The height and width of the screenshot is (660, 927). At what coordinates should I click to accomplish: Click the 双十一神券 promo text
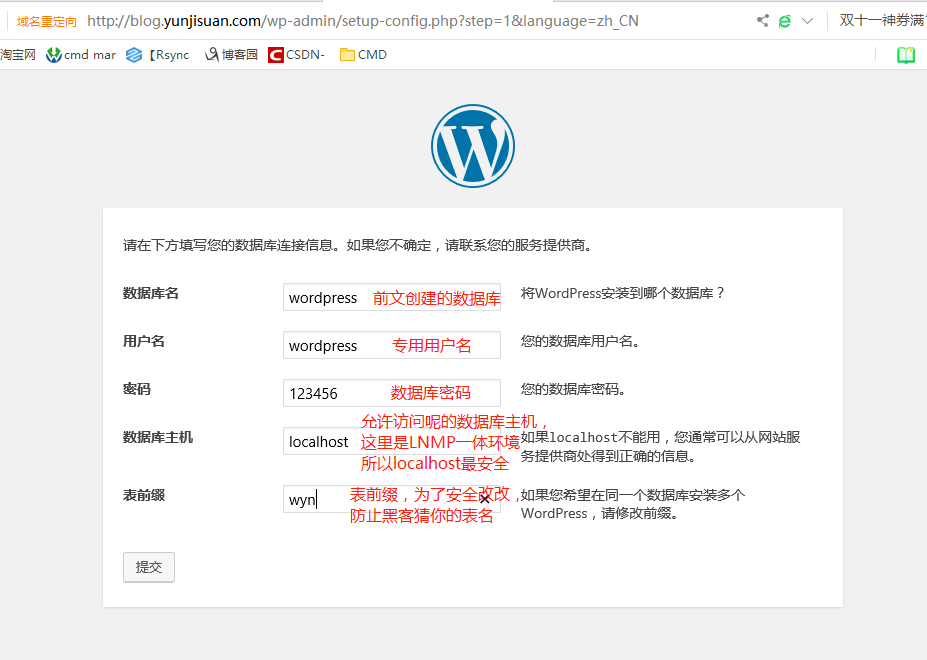coord(883,21)
